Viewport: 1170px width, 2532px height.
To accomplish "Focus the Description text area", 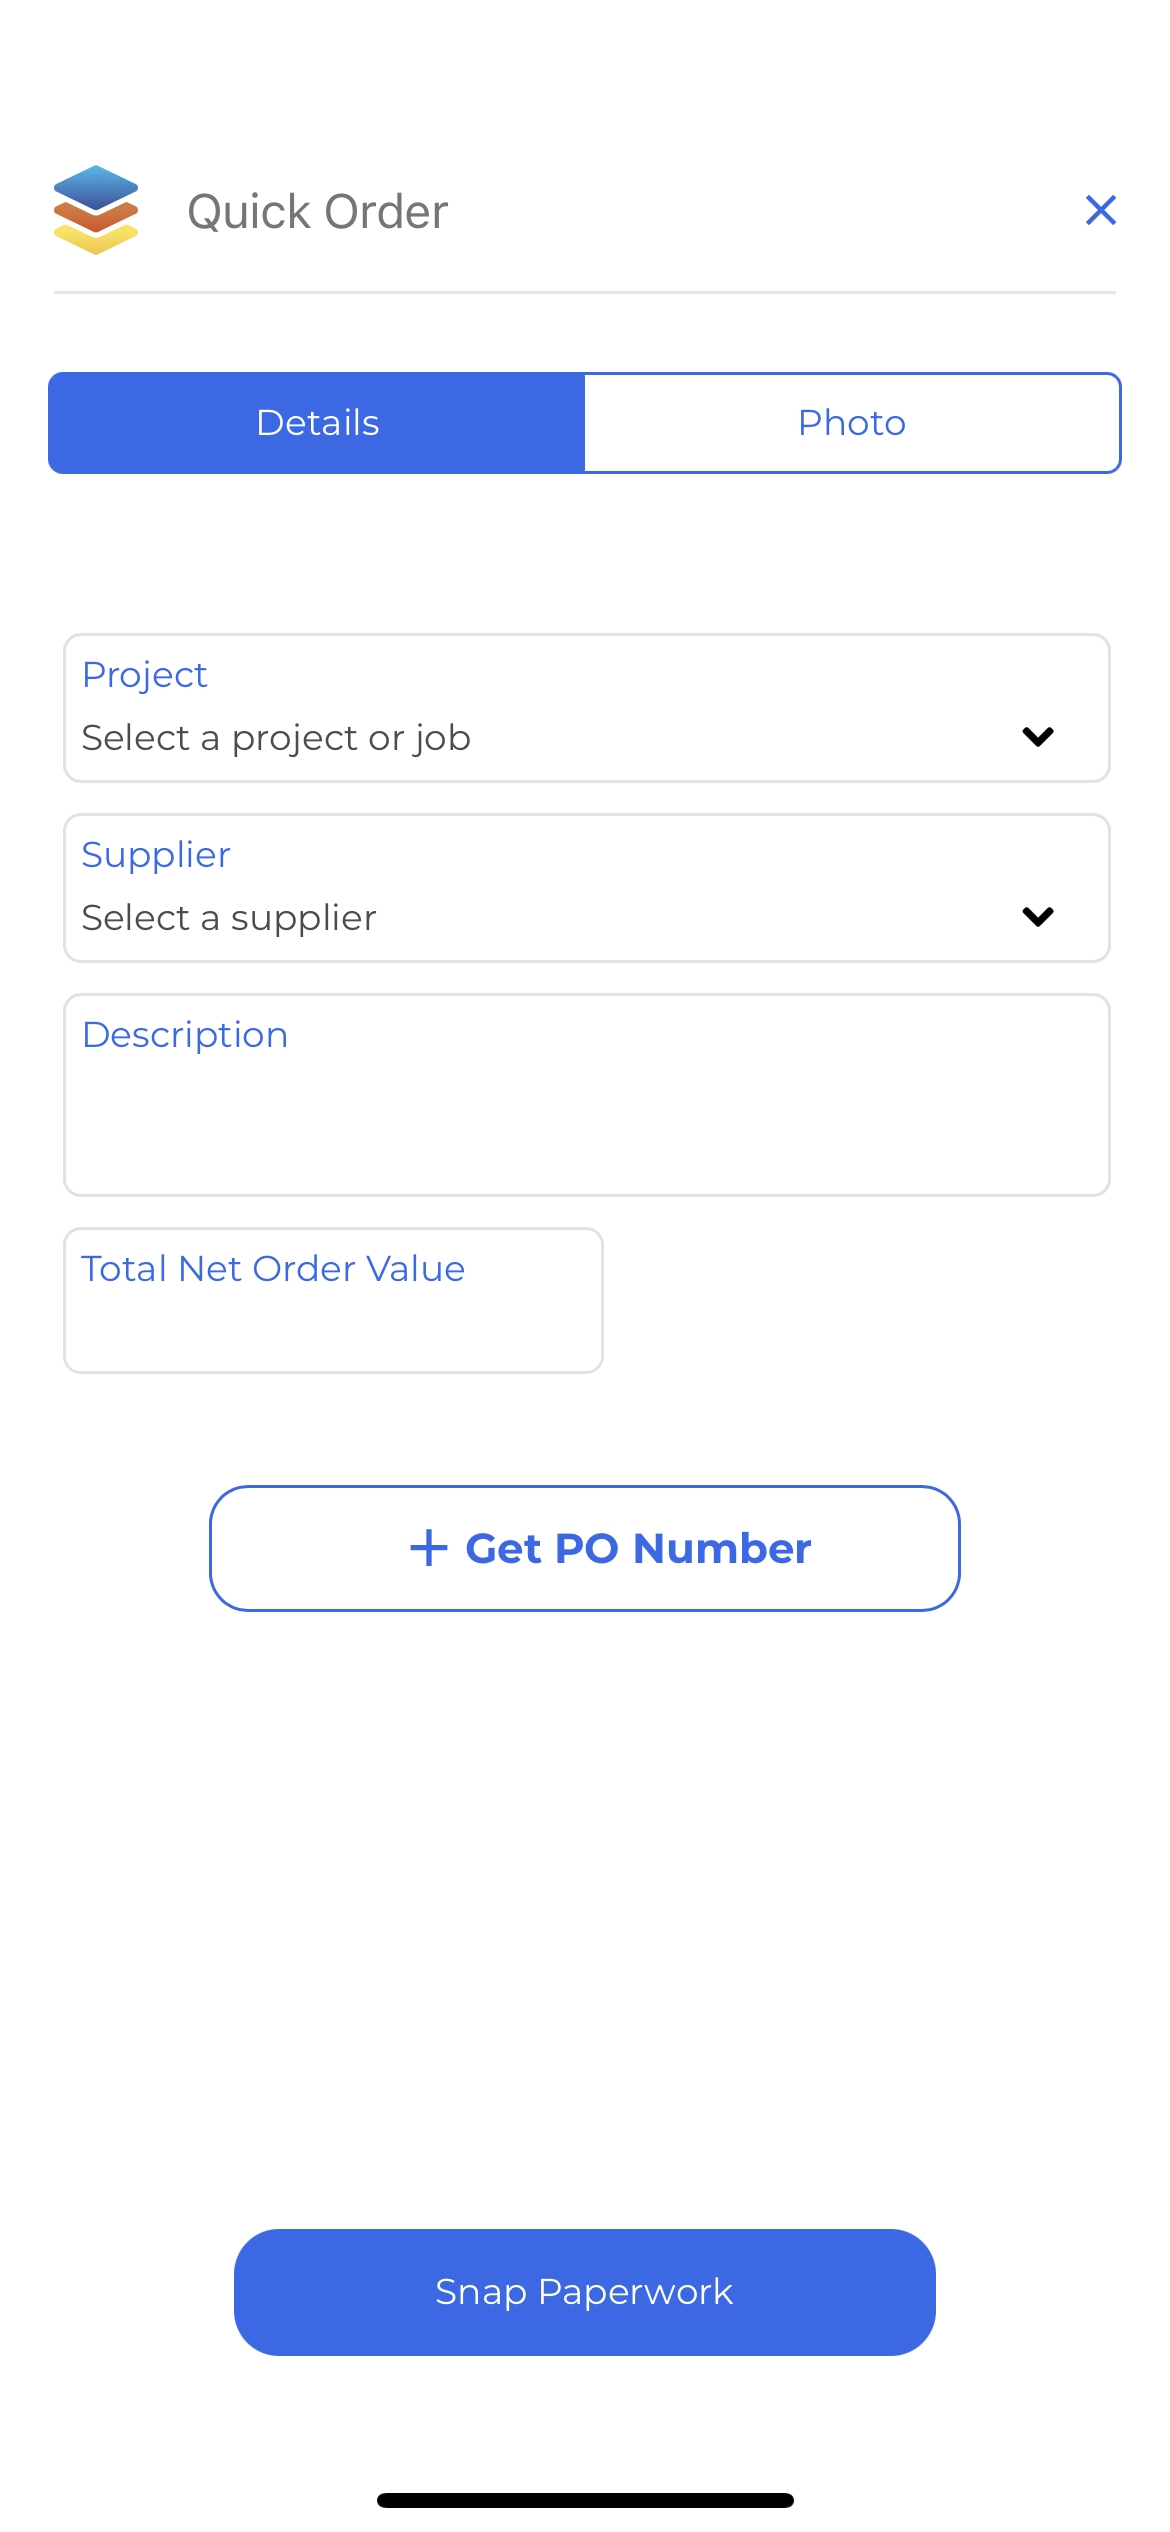I will [587, 1095].
